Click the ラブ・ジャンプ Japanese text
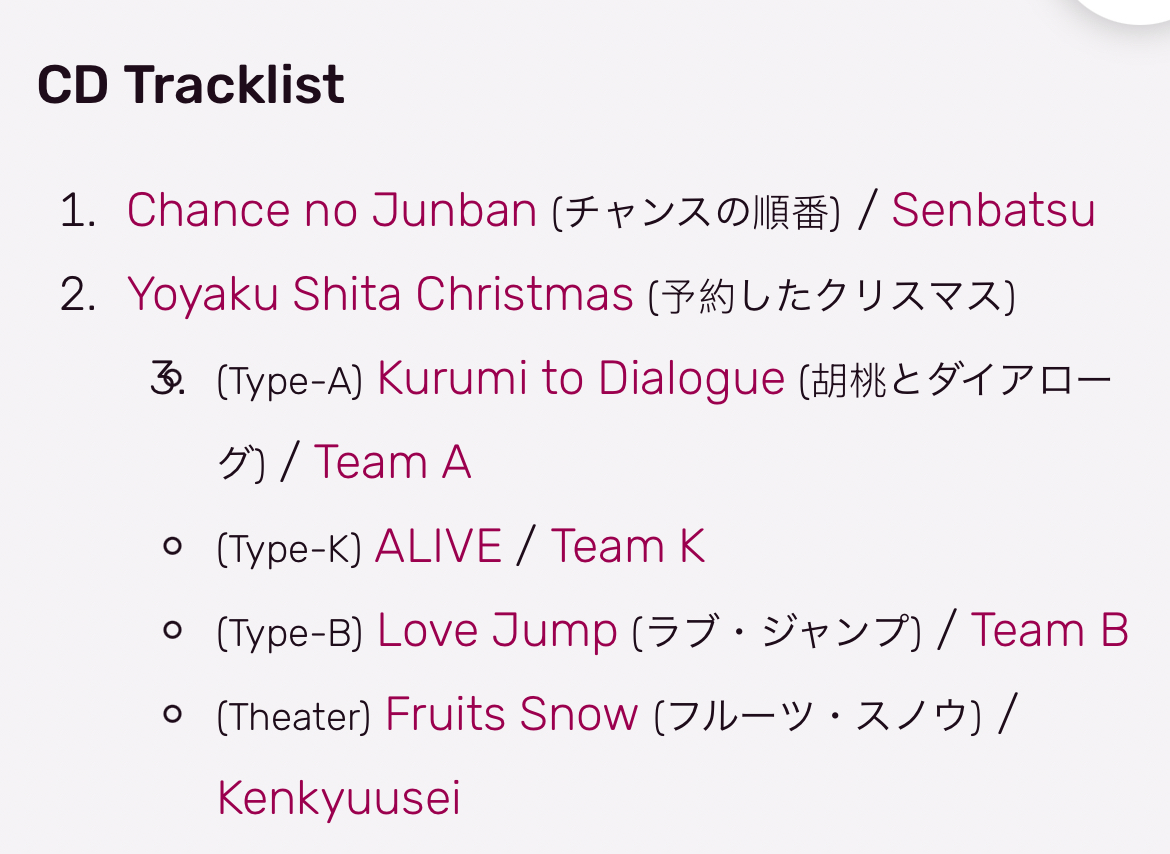Image resolution: width=1170 pixels, height=854 pixels. coord(777,633)
